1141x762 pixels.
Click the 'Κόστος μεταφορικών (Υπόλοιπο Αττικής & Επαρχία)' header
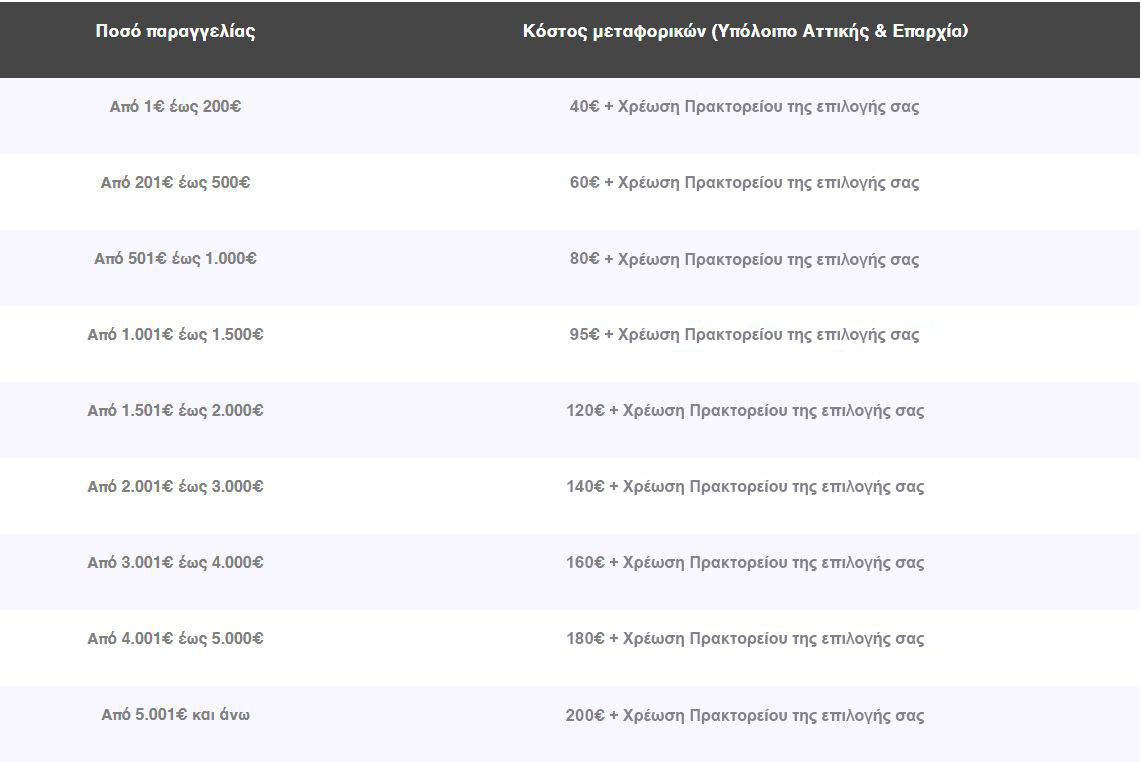point(745,31)
